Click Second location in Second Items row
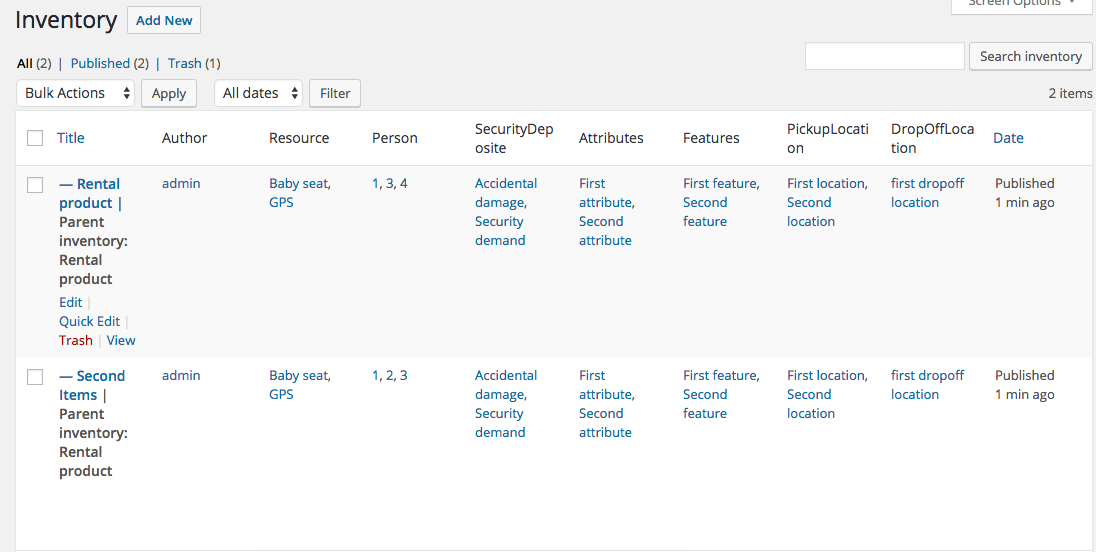 point(811,405)
